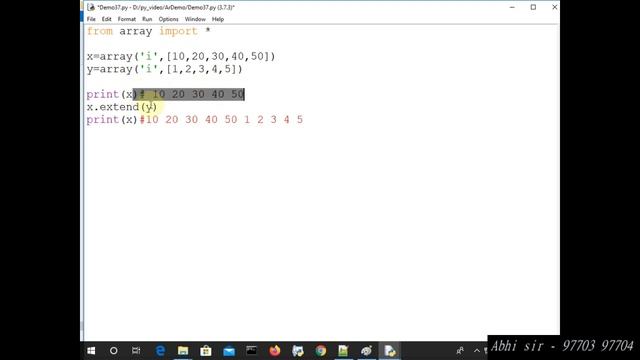Launch Google Chrome from the taskbar
This screenshot has width=640, height=360.
pos(321,351)
